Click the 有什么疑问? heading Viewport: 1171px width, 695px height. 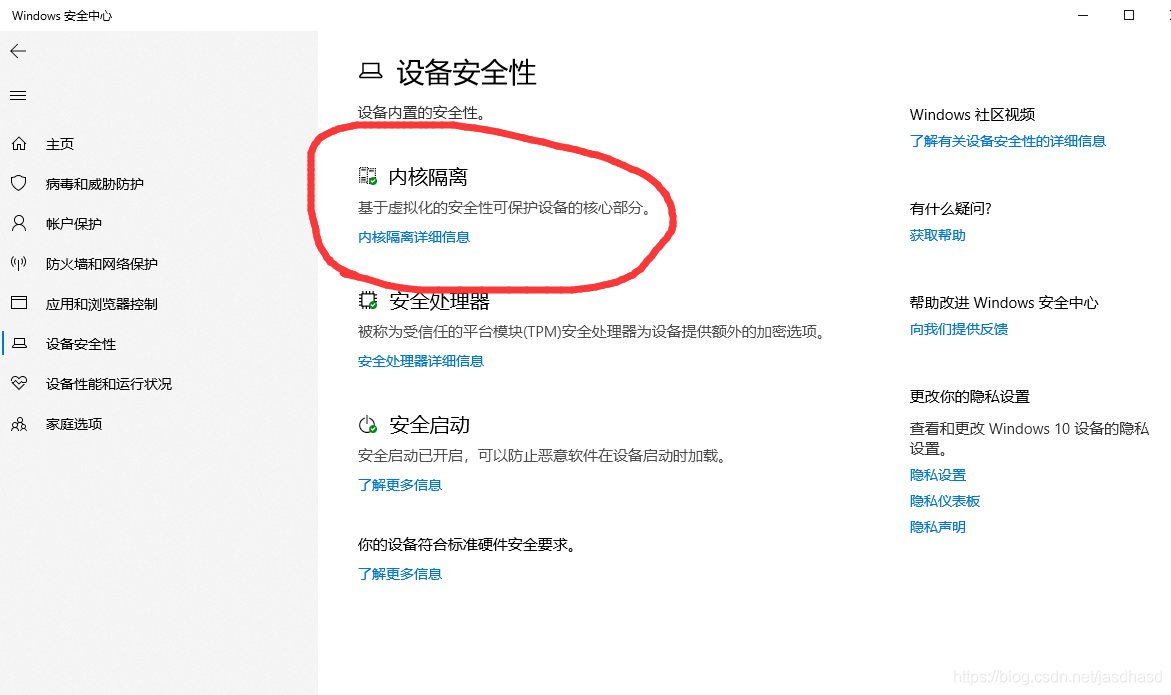(951, 209)
